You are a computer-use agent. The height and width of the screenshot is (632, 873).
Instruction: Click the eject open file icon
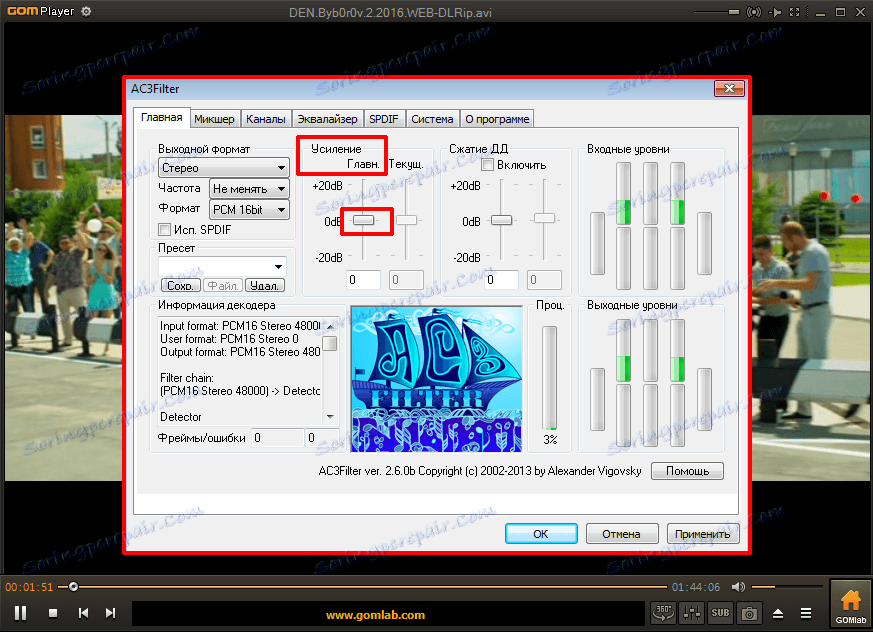[778, 613]
